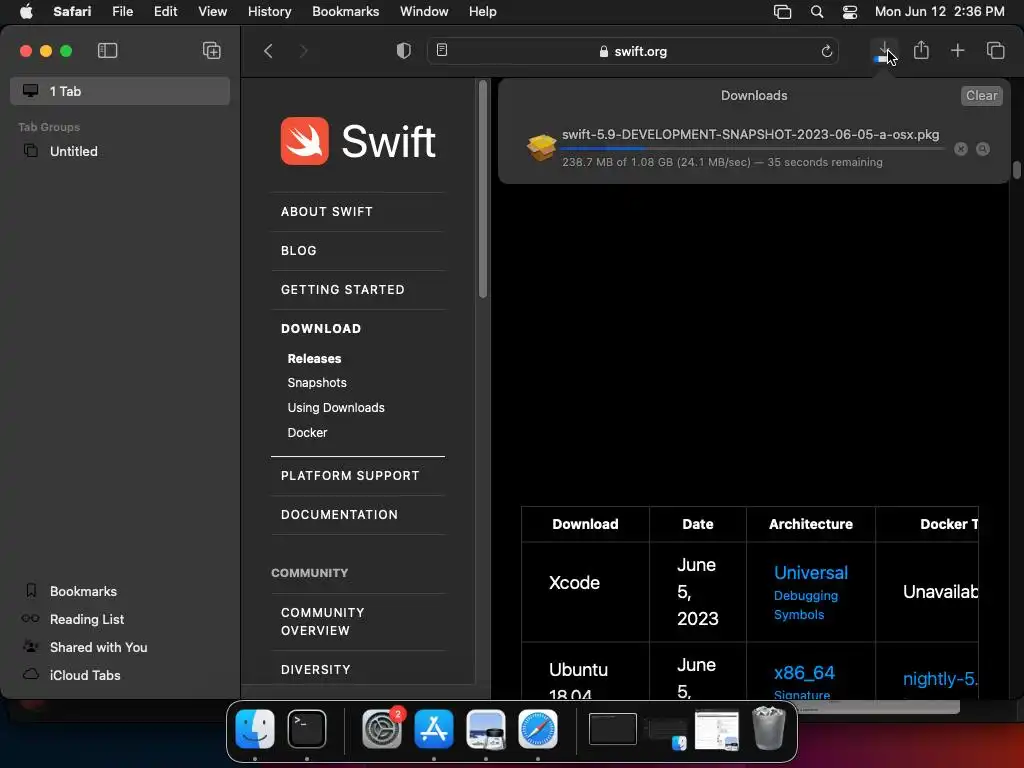This screenshot has height=768, width=1024.
Task: Toggle the Safari sidebar
Action: pyautogui.click(x=107, y=50)
